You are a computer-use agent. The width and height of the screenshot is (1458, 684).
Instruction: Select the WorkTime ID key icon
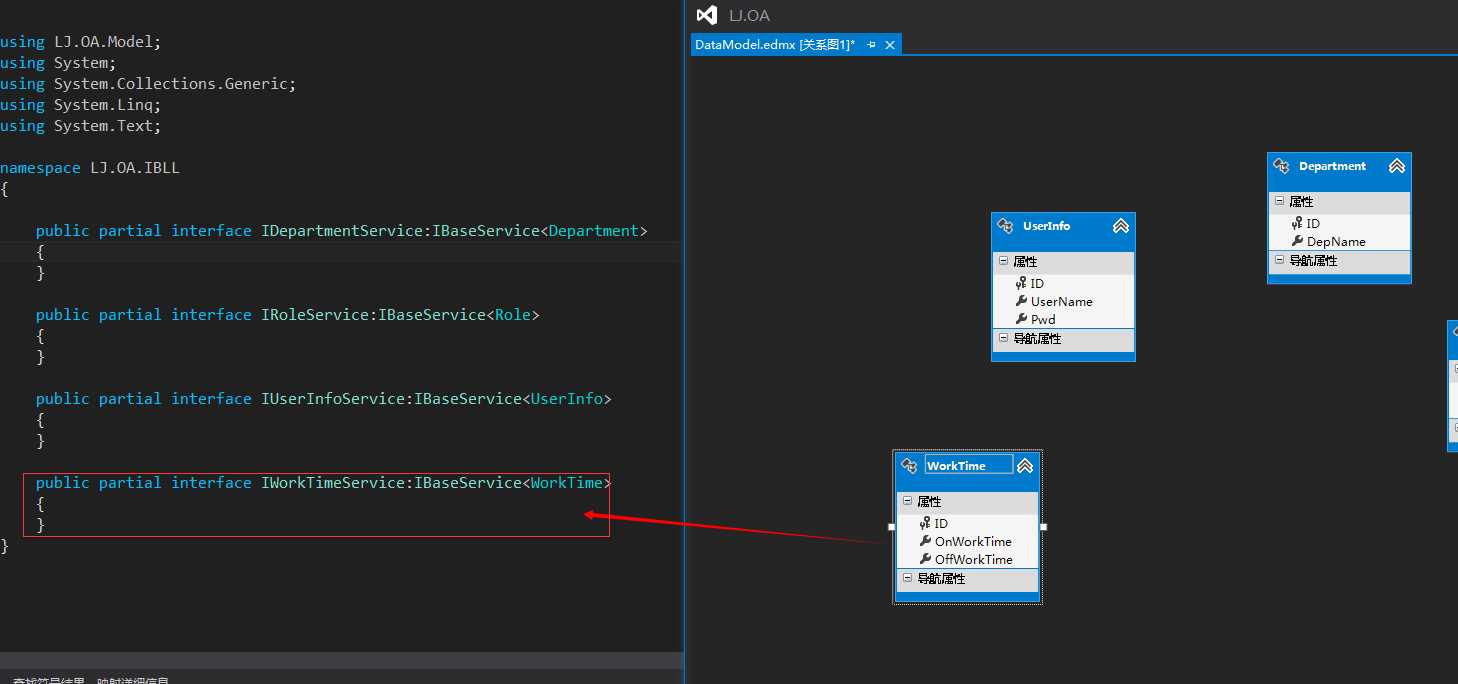925,523
